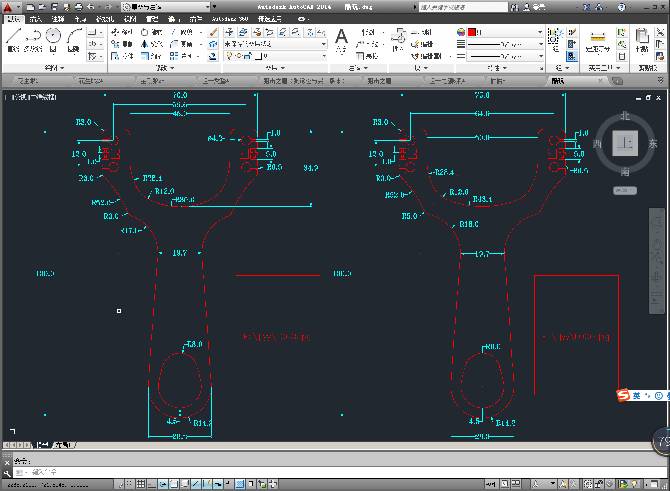Toggle Grid Display in the status bar
The height and width of the screenshot is (491, 670).
coord(141,484)
